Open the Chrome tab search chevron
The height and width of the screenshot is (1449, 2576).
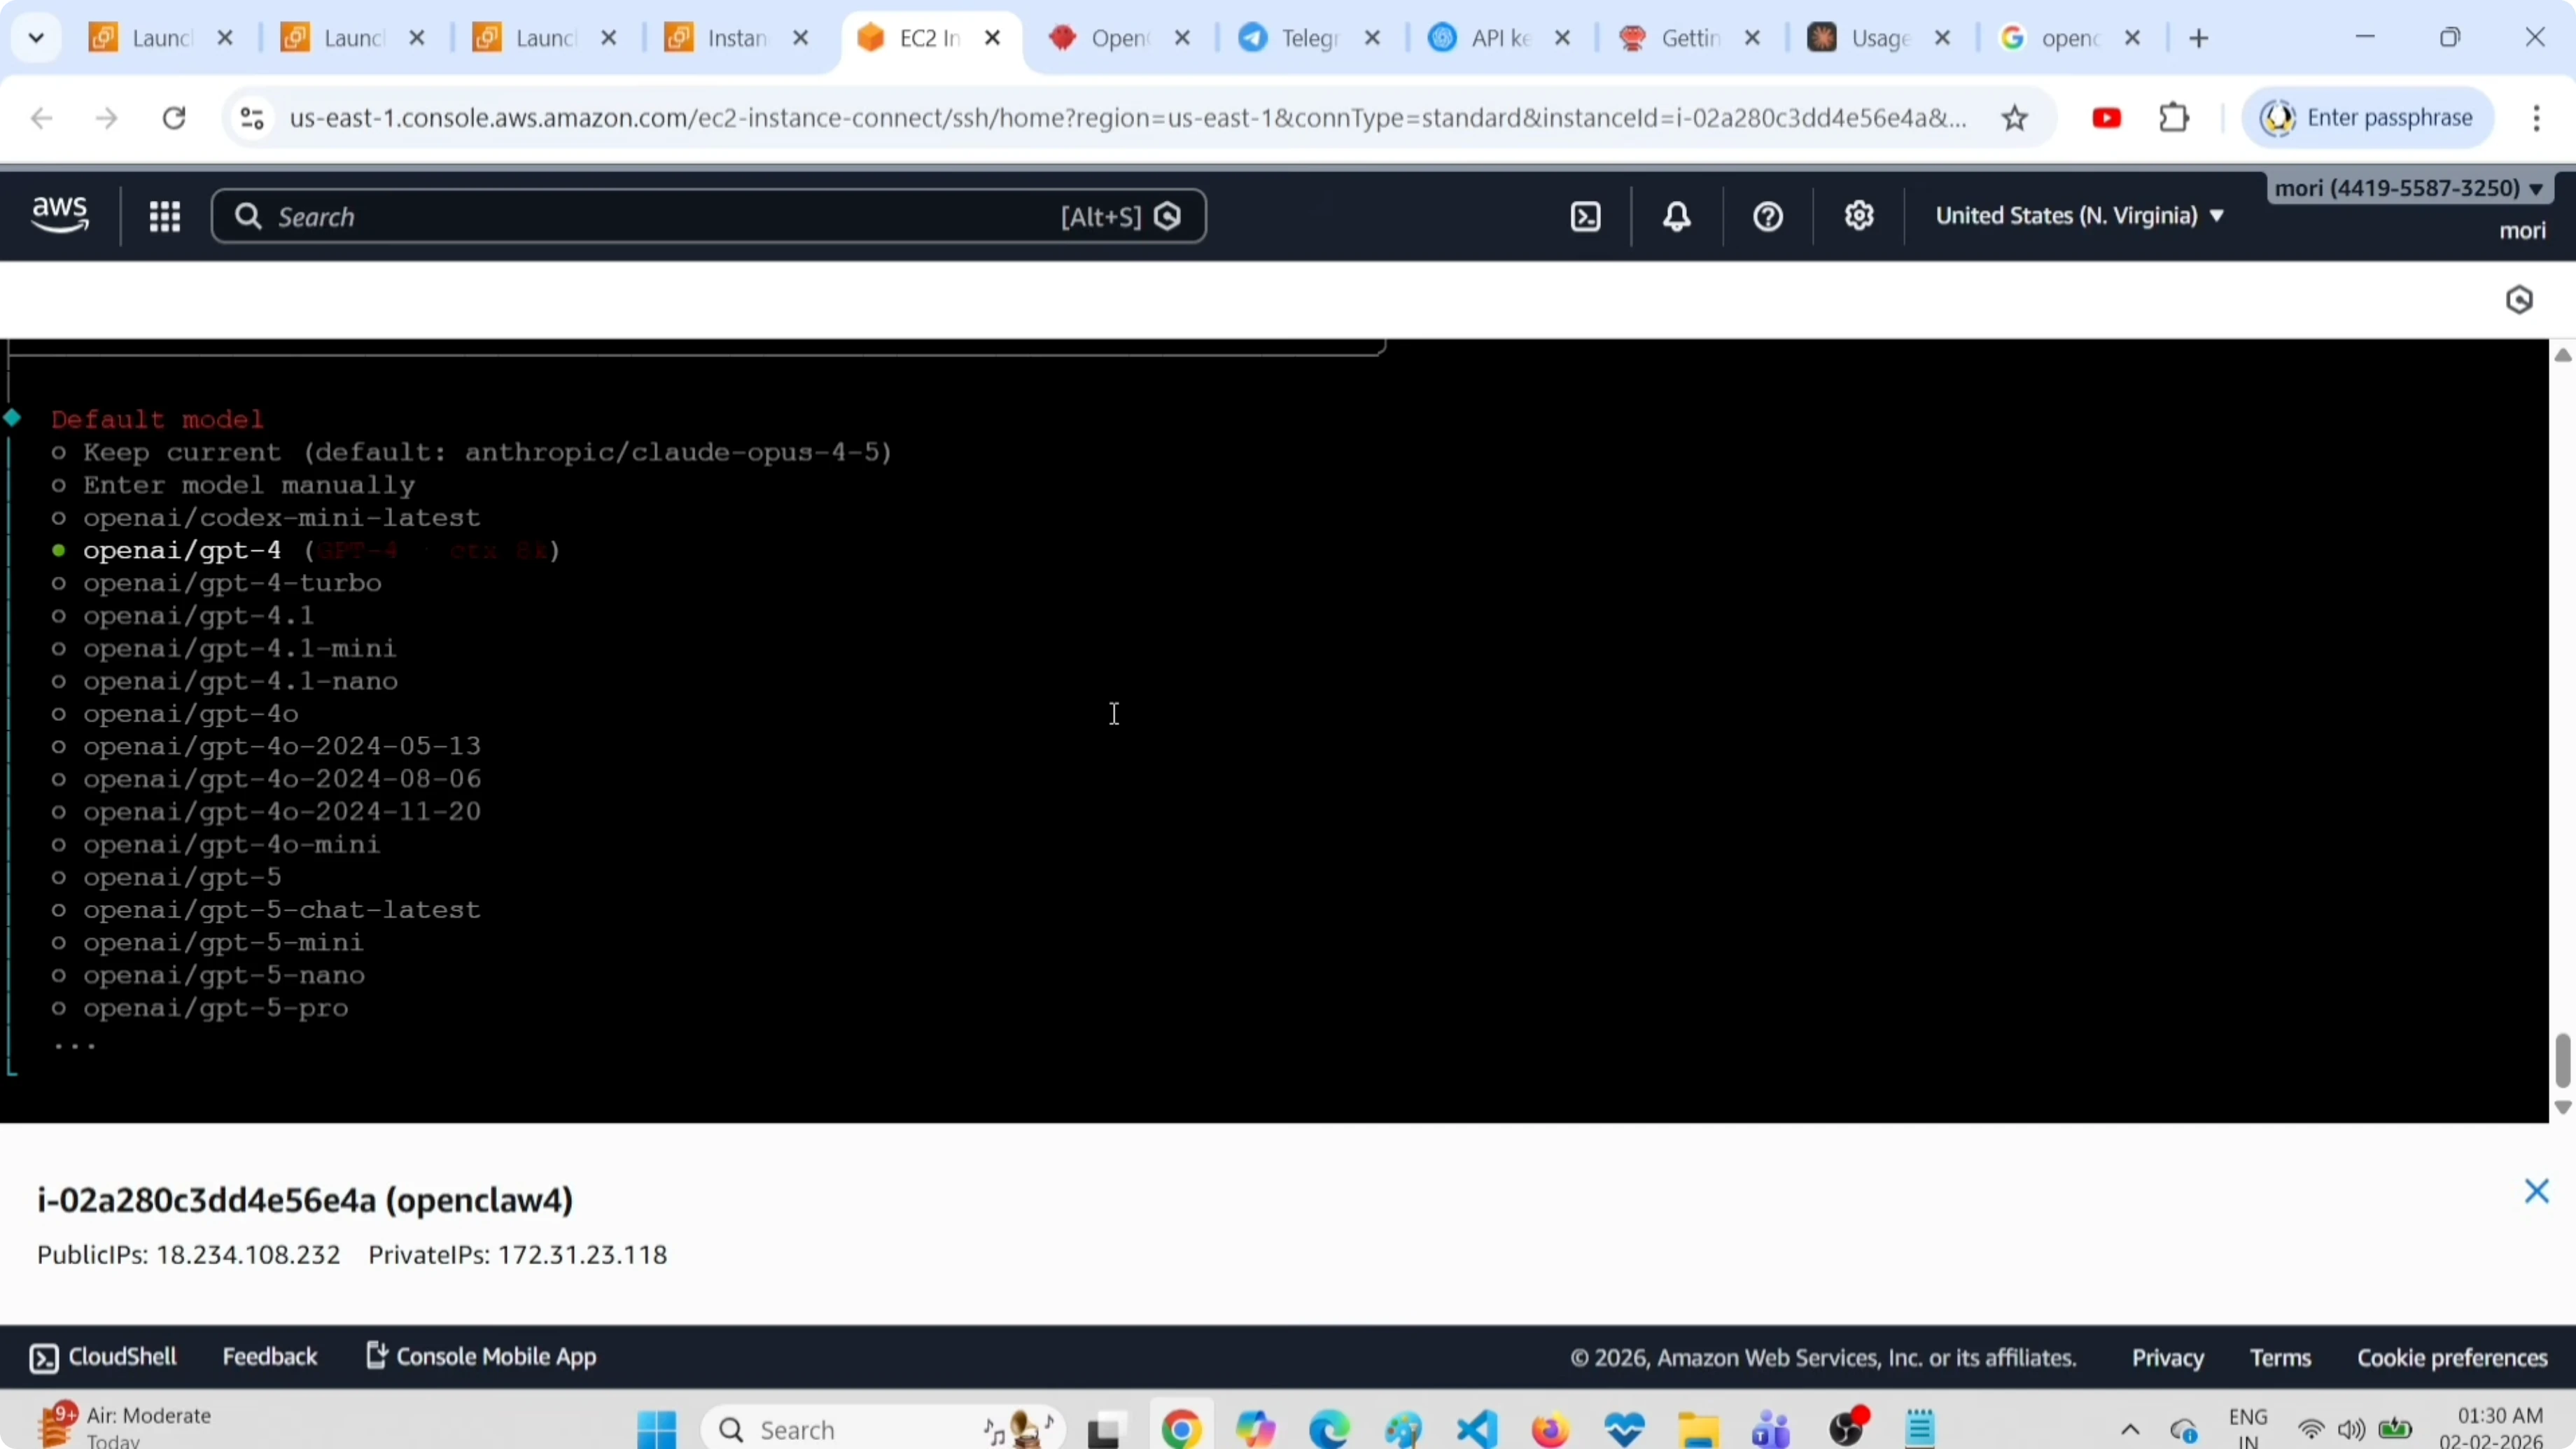click(37, 39)
